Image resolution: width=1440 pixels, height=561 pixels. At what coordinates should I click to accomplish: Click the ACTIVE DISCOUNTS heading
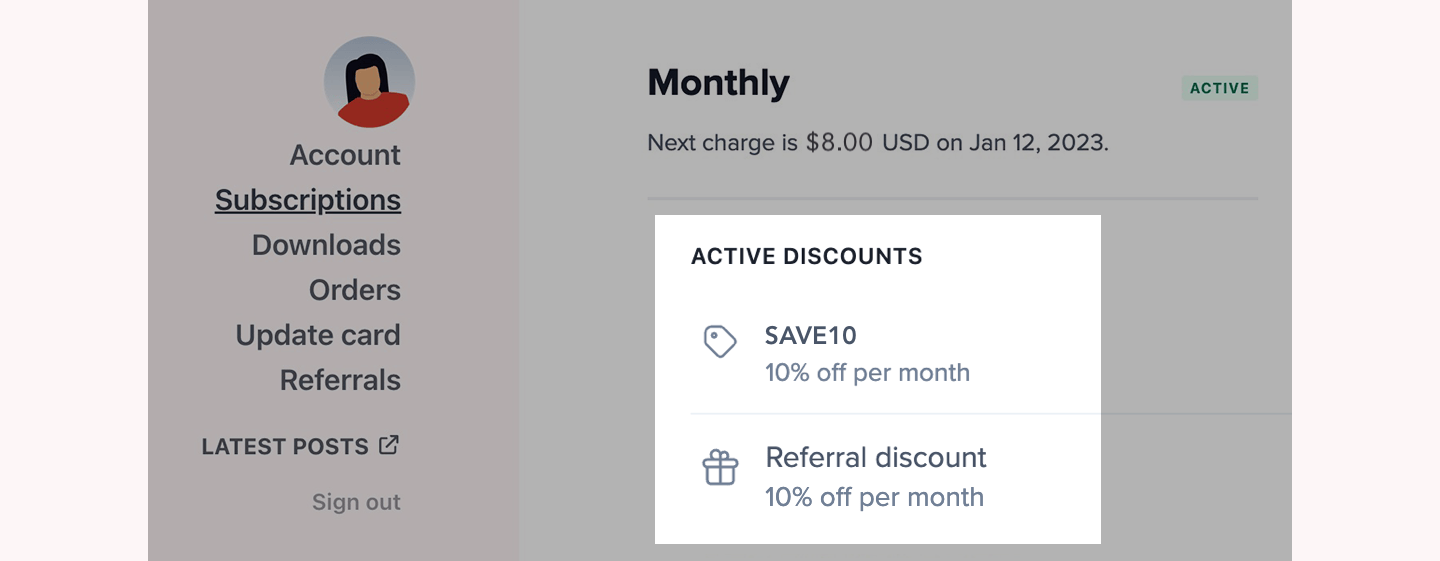click(x=807, y=256)
